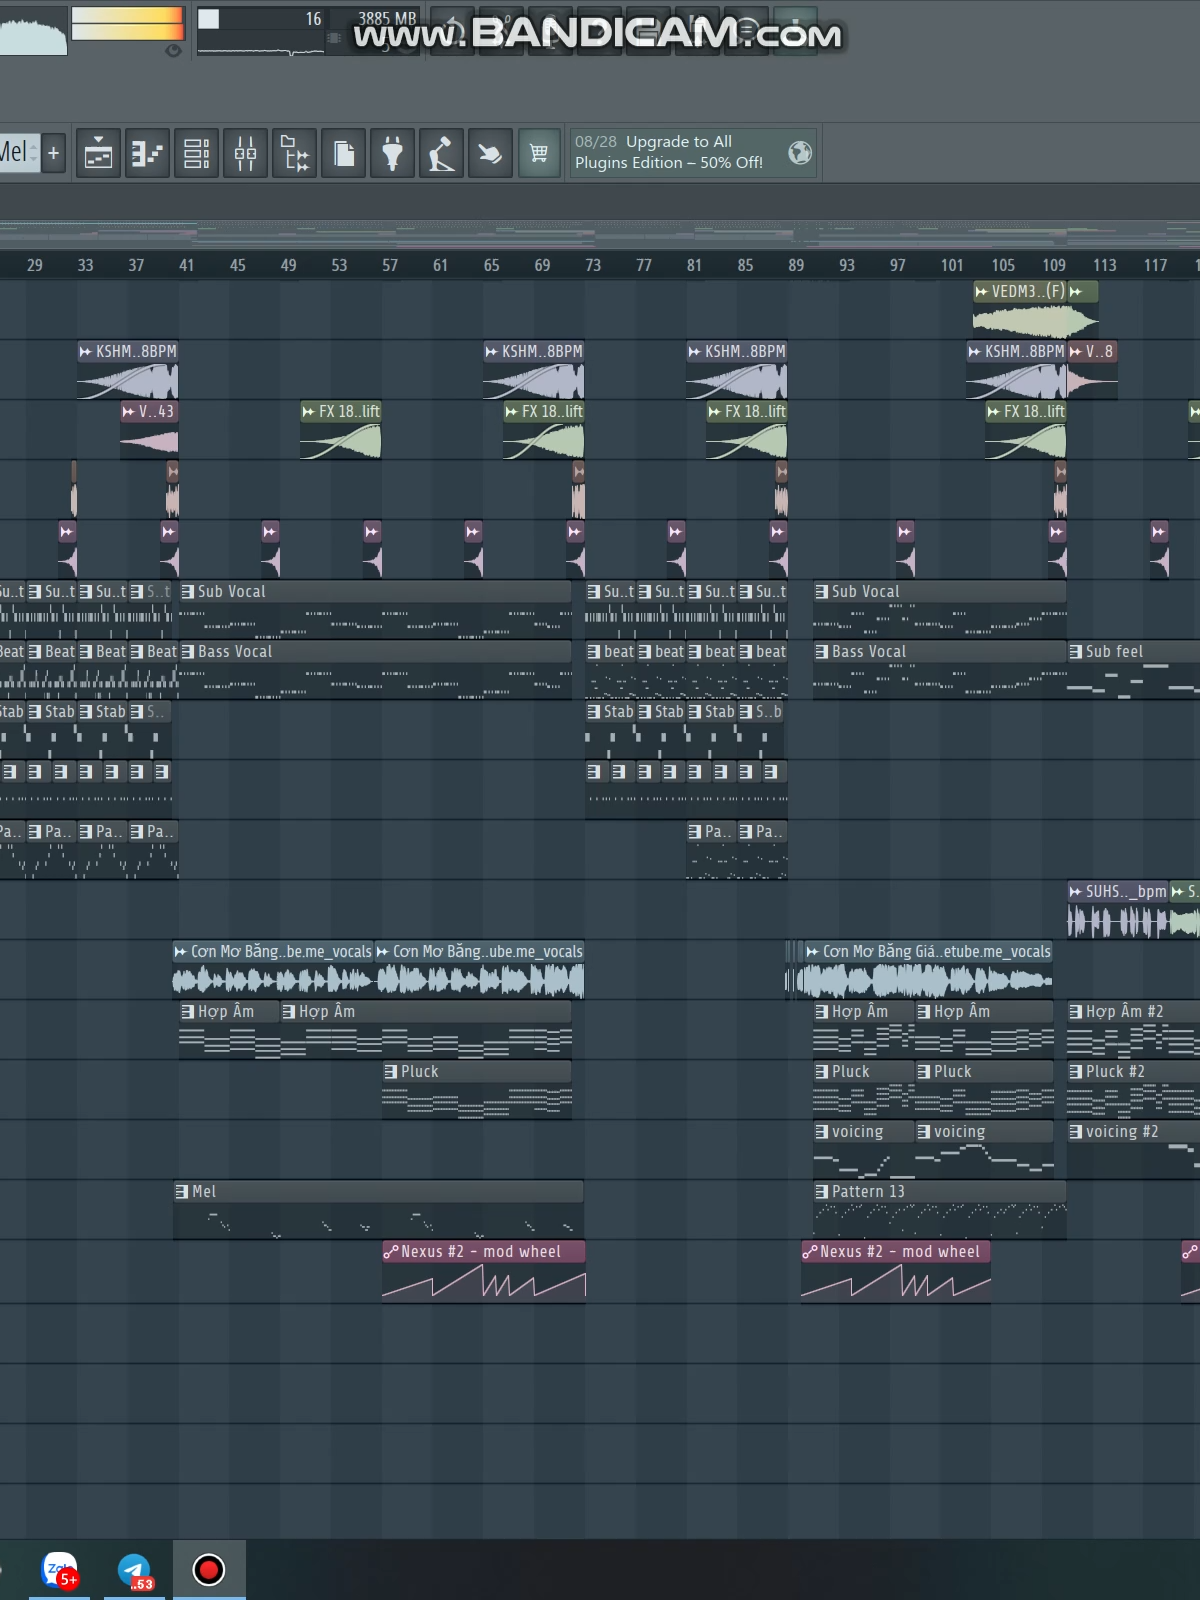Select the FX 18..lift clip near bar 51
The width and height of the screenshot is (1200, 1600).
click(340, 430)
